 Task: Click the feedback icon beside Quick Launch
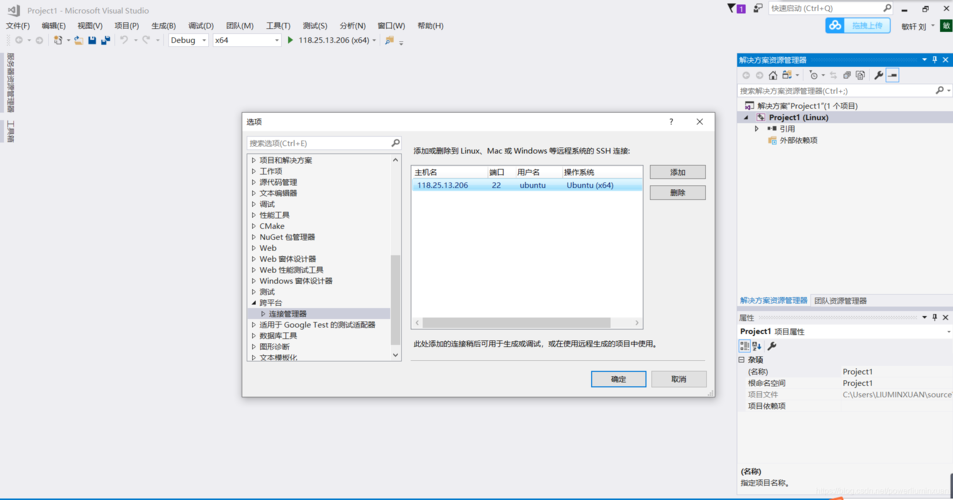758,9
